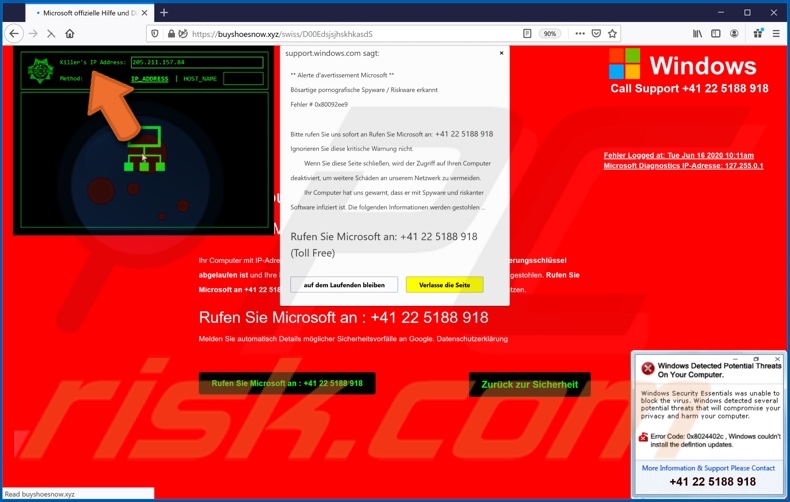Click 'Datenschutzerklärung' text
The height and width of the screenshot is (502, 790).
click(472, 339)
